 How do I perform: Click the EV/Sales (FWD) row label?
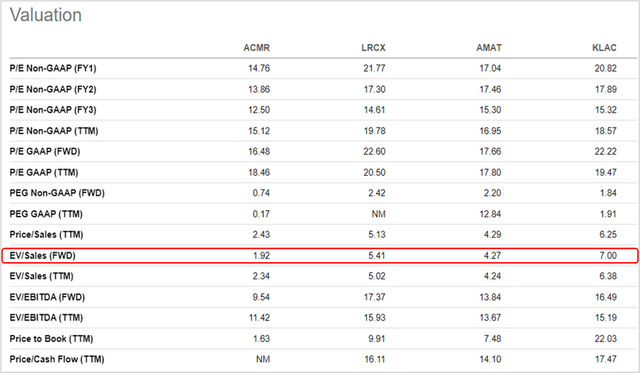[x=43, y=255]
